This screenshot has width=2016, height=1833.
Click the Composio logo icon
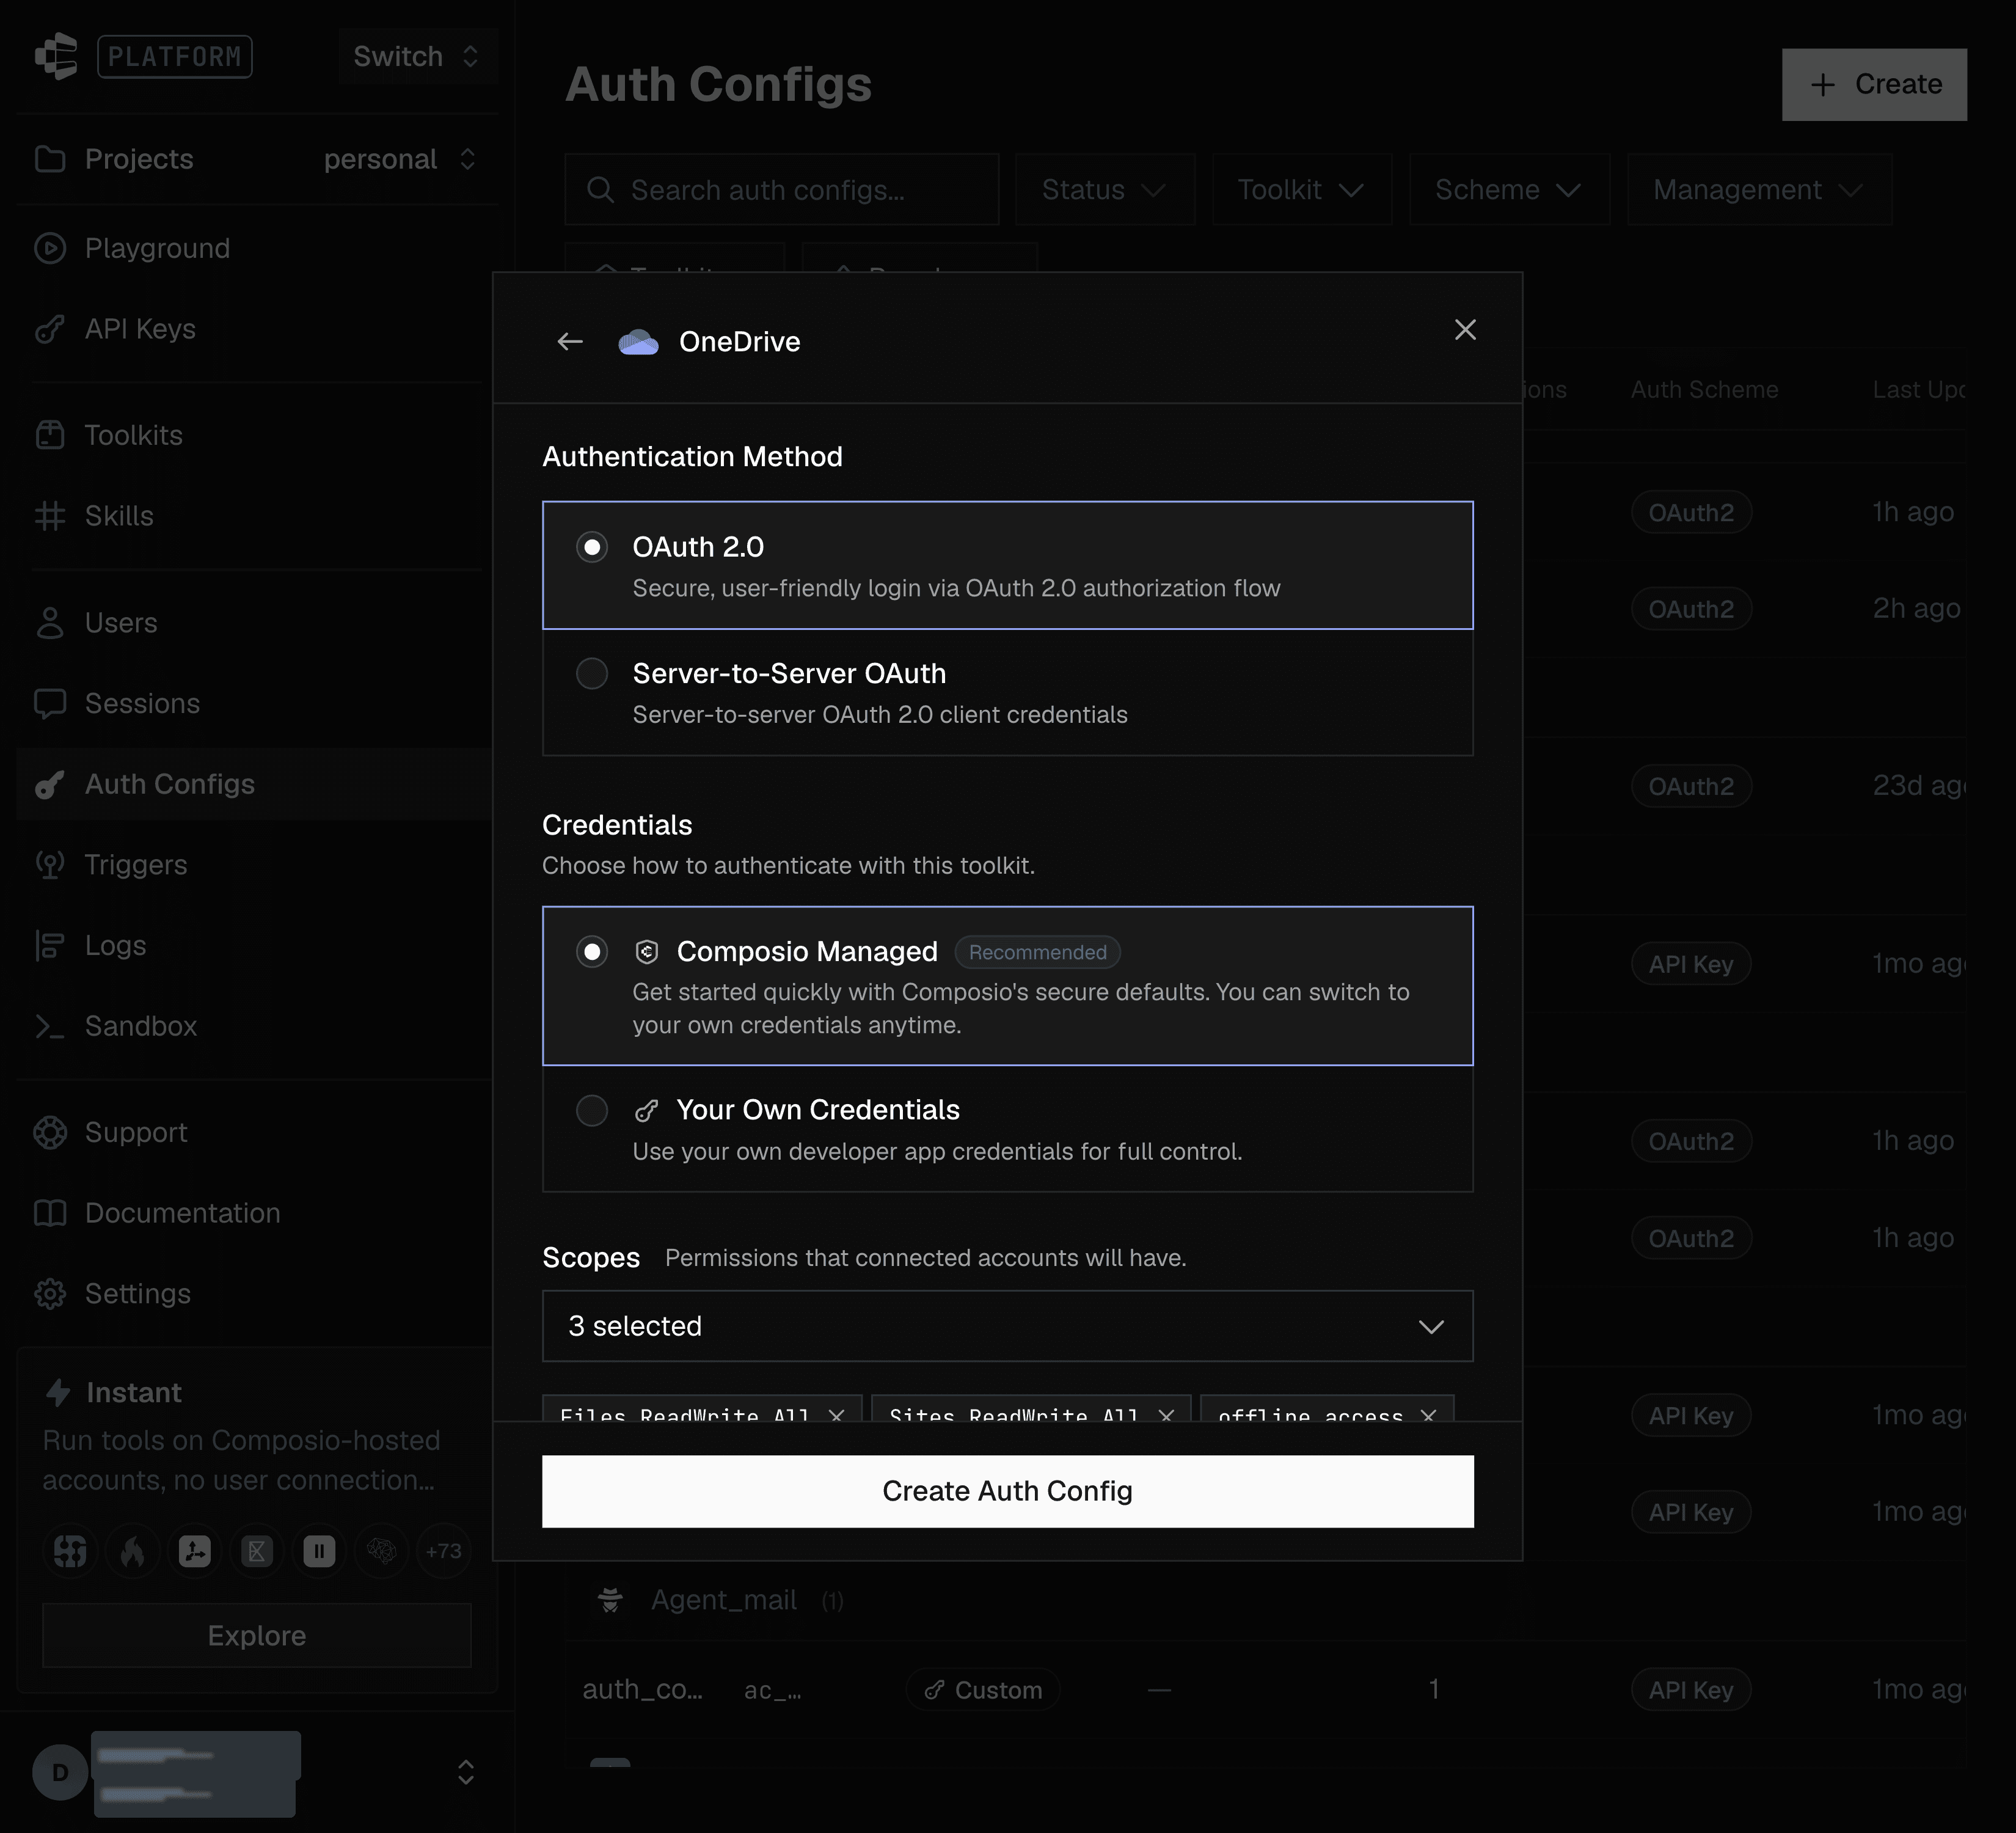tap(56, 56)
